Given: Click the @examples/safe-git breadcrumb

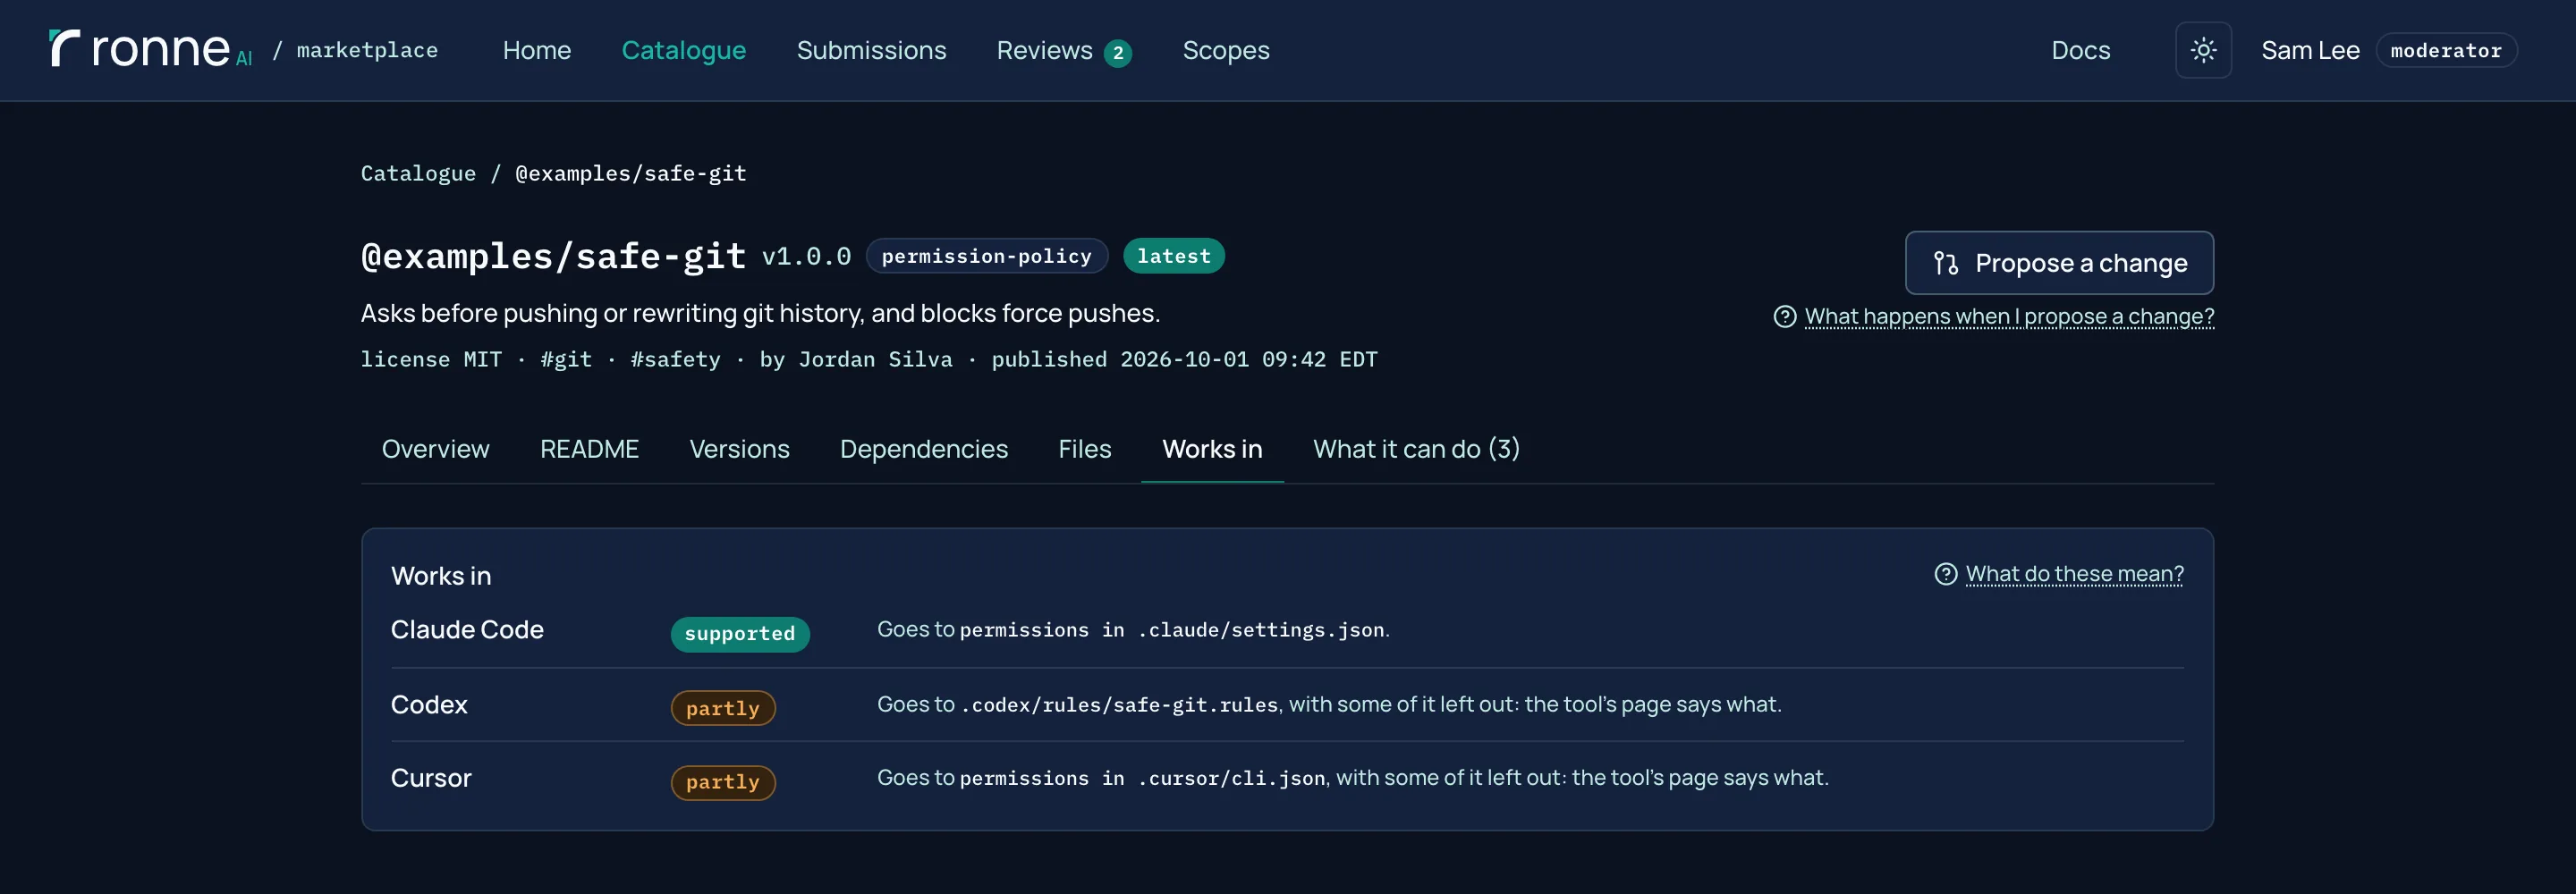Looking at the screenshot, I should 630,173.
